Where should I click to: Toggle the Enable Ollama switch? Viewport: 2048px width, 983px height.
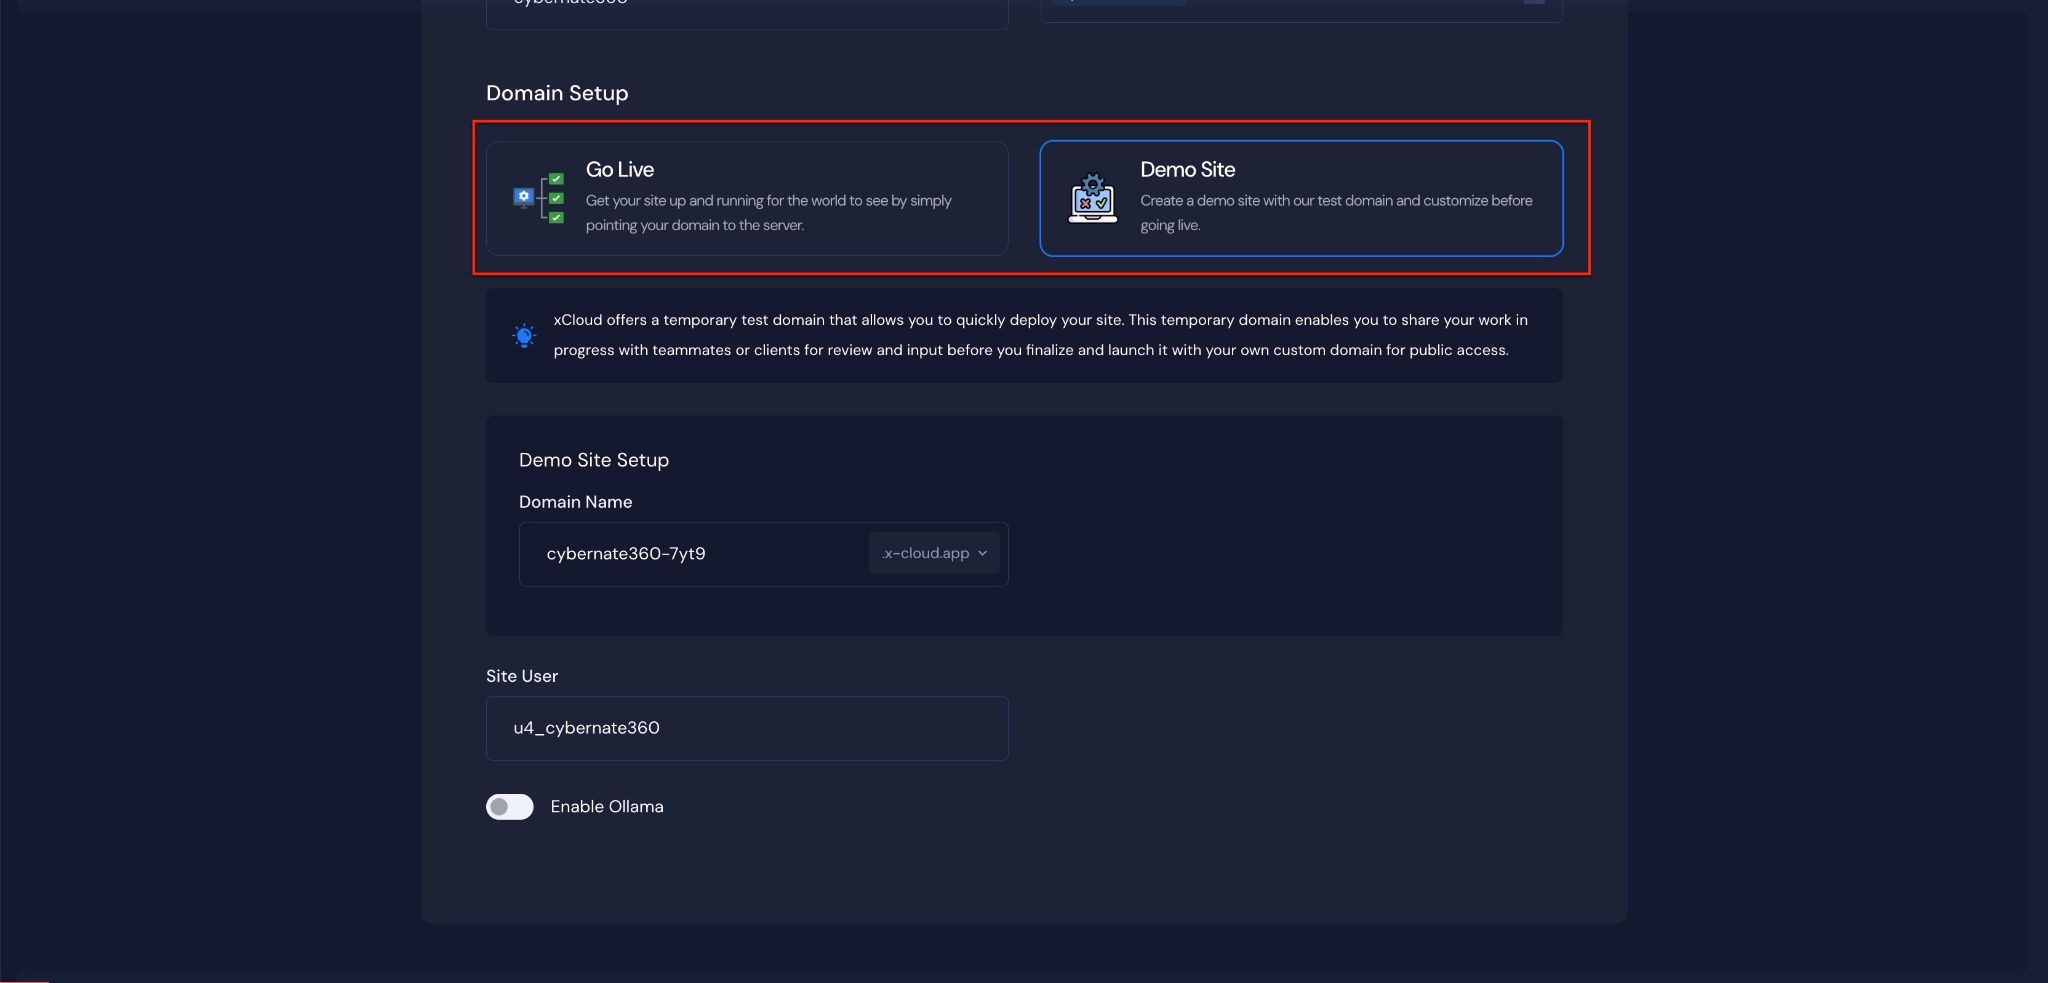click(x=510, y=807)
